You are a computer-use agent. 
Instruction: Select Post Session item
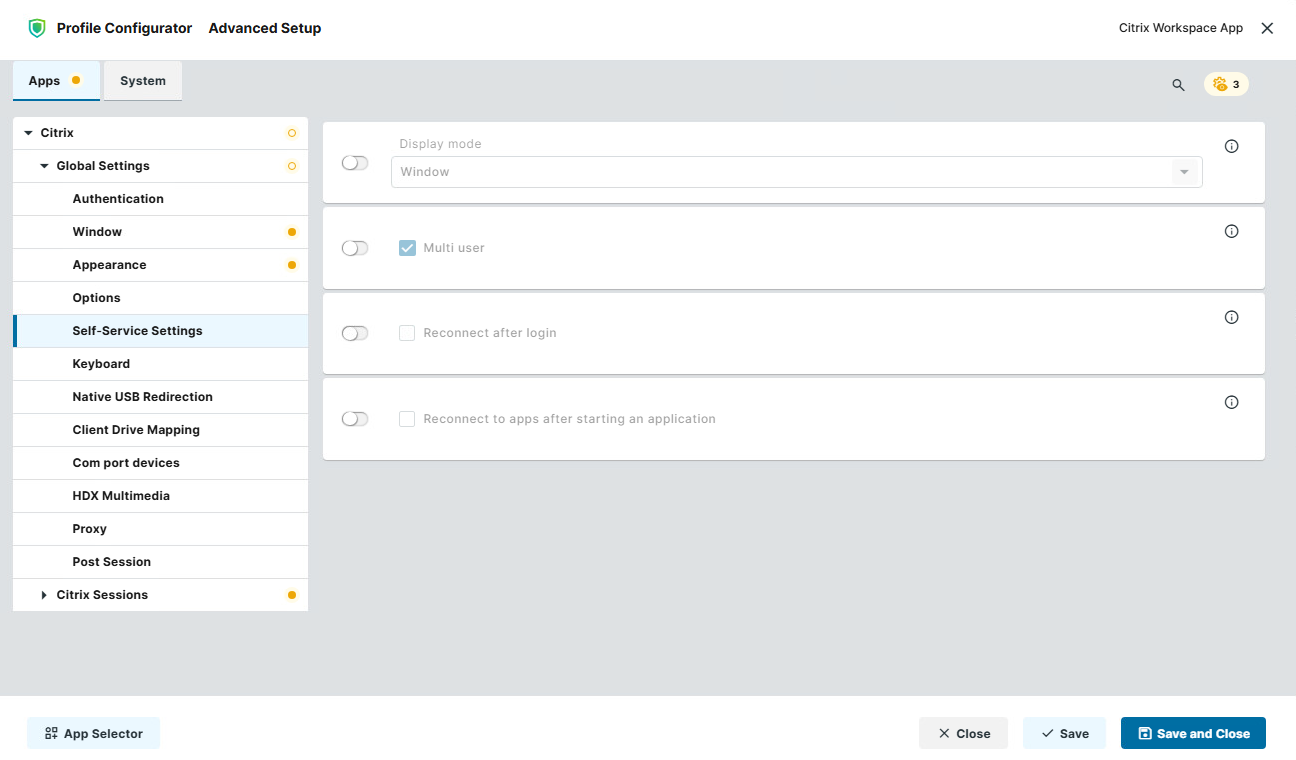[x=160, y=562]
